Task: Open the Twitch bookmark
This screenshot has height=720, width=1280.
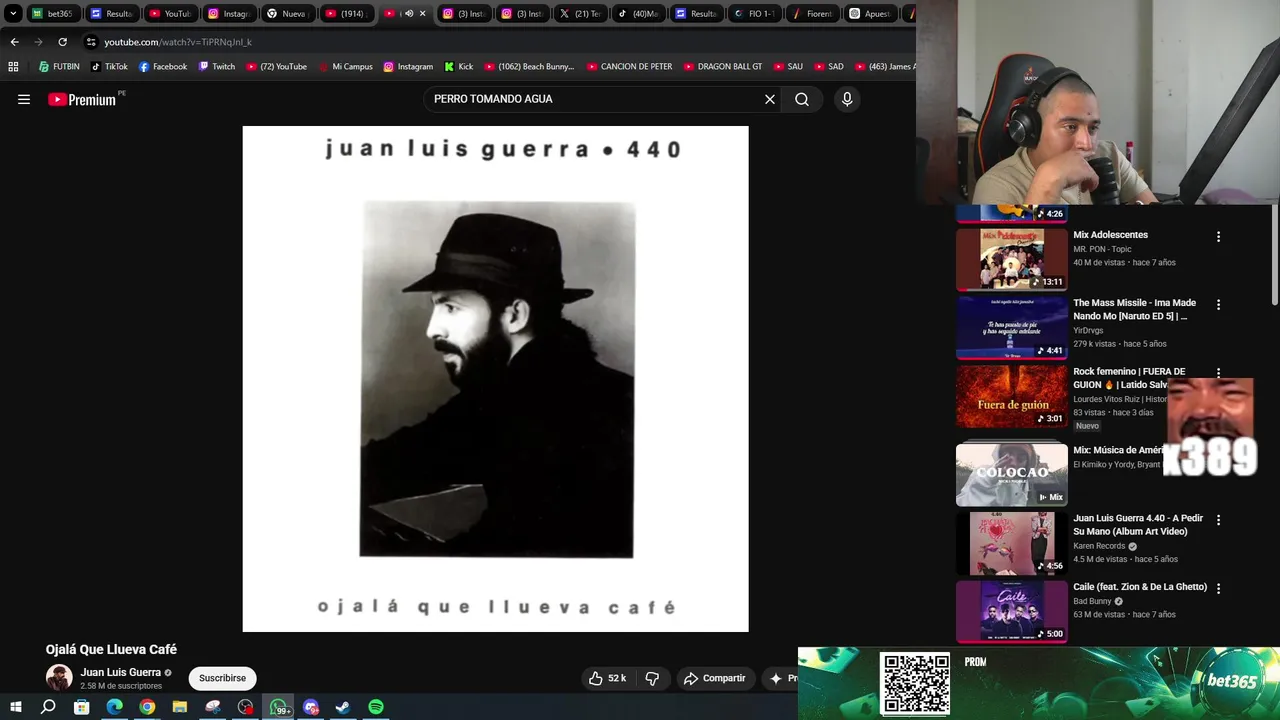Action: point(216,67)
